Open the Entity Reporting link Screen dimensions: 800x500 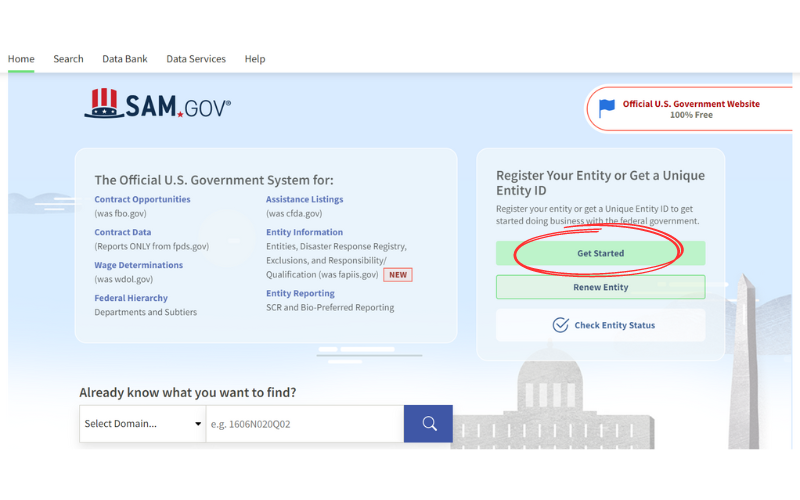pyautogui.click(x=300, y=293)
